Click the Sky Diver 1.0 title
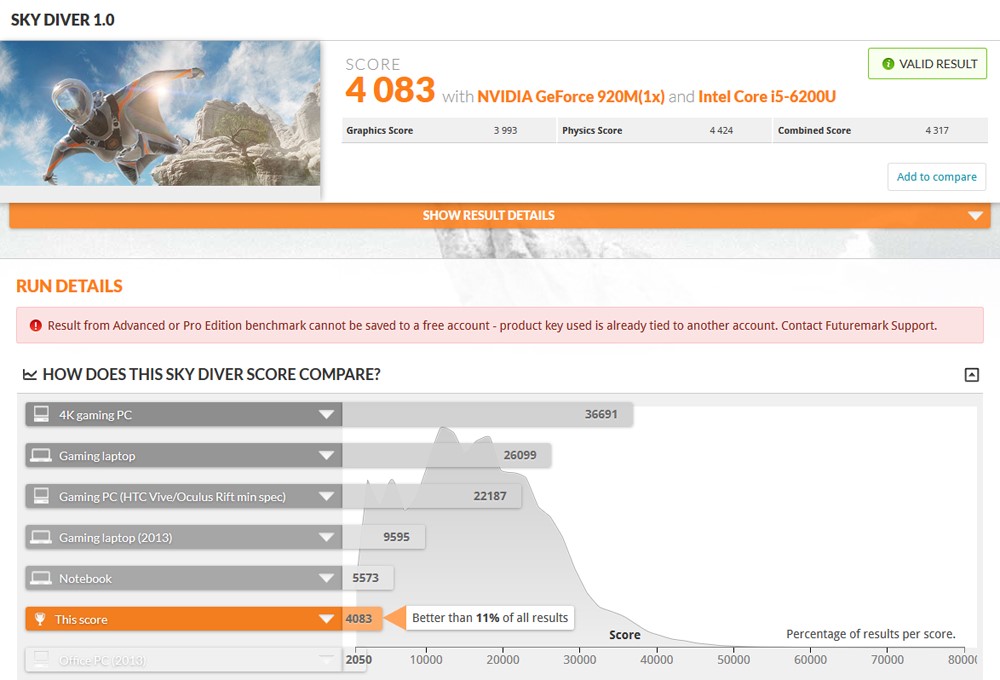This screenshot has height=680, width=1000. [62, 20]
